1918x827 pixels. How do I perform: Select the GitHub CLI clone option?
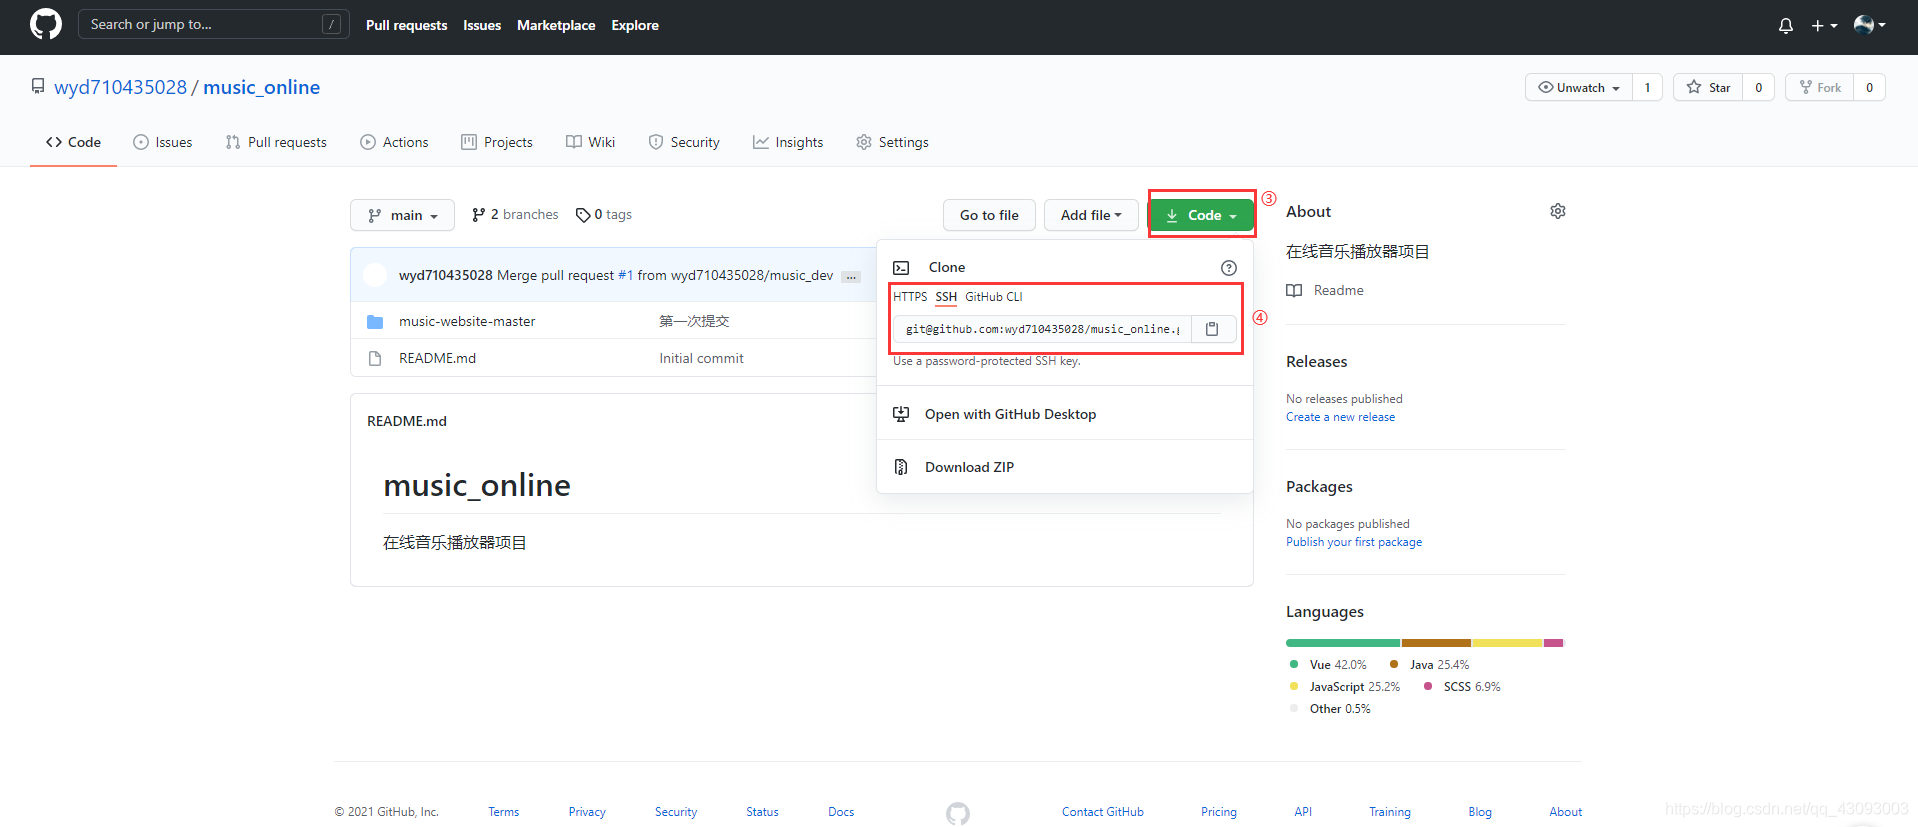click(994, 297)
